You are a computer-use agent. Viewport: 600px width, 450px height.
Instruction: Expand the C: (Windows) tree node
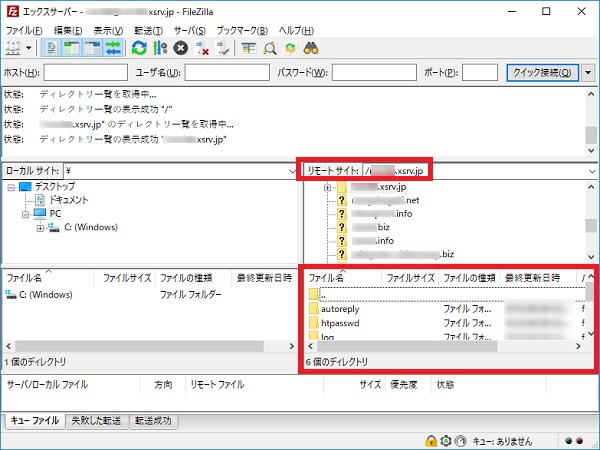[40, 228]
